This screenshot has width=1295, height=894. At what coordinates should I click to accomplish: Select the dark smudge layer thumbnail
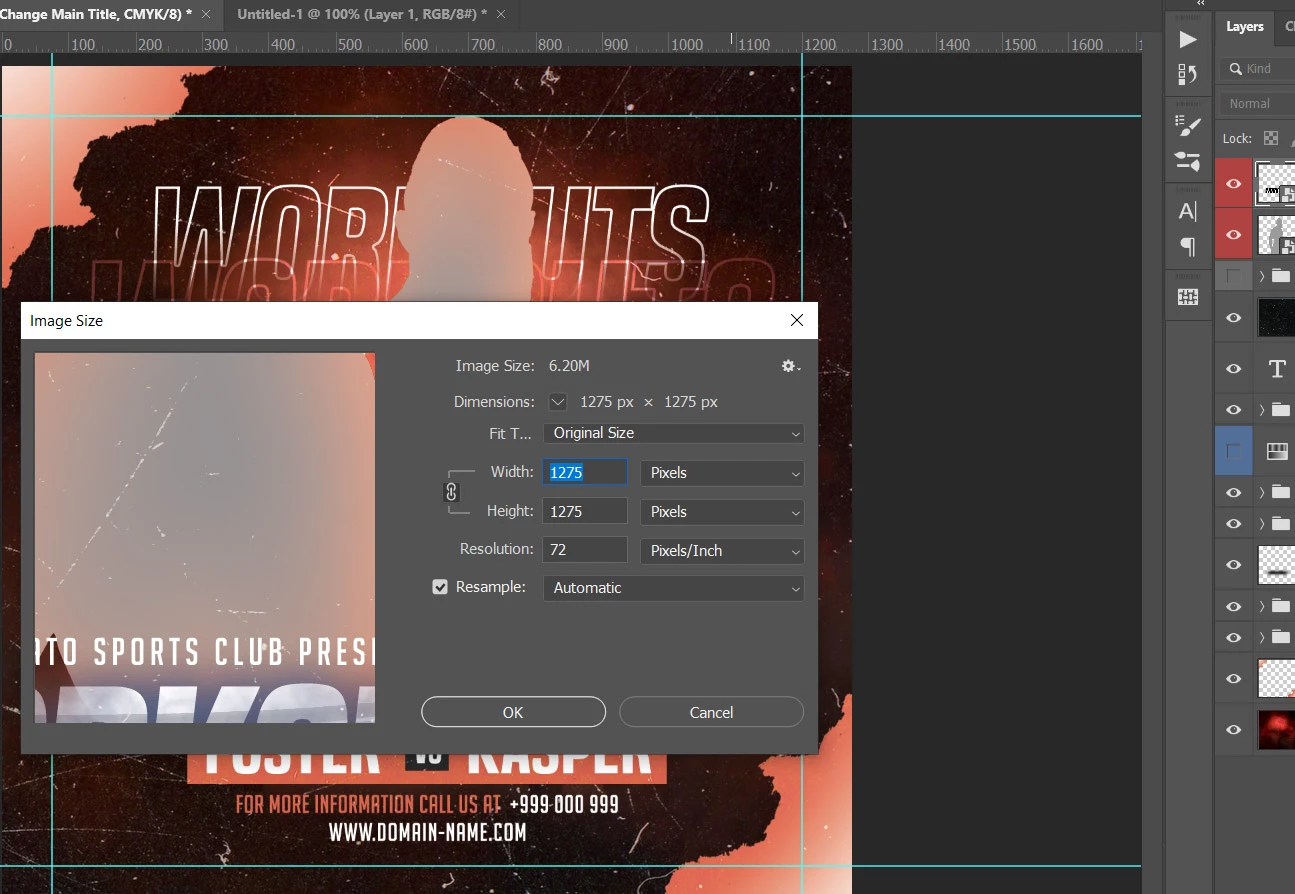1275,565
